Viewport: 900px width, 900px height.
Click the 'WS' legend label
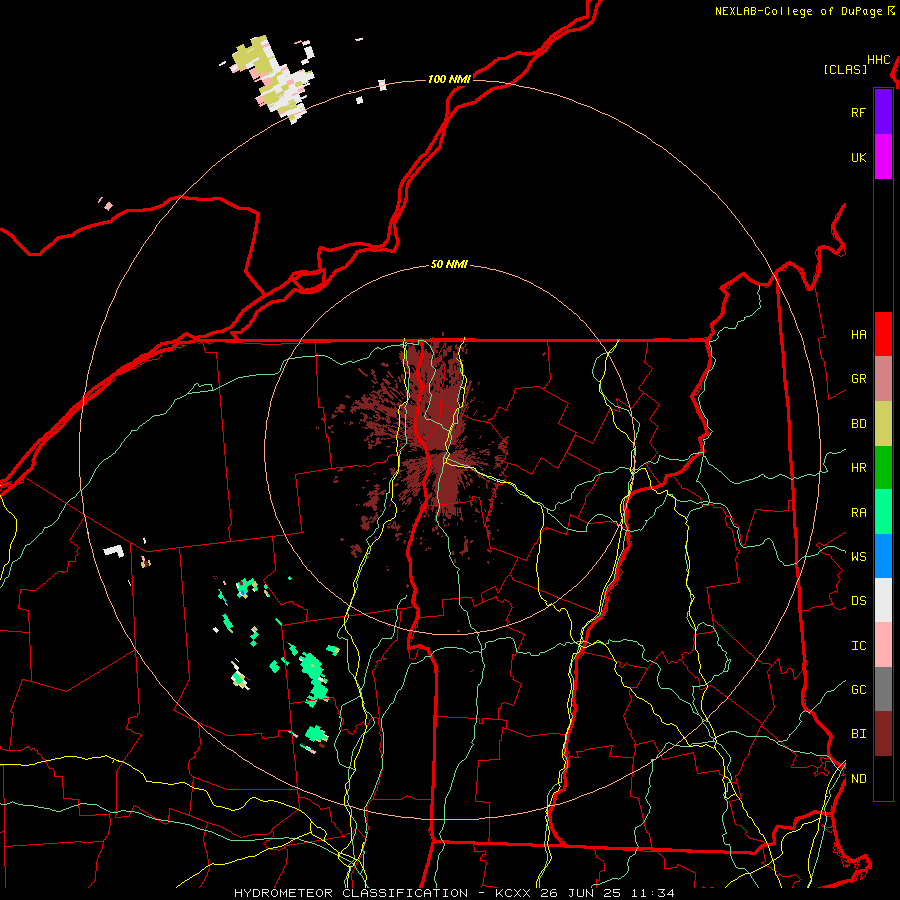pos(858,556)
